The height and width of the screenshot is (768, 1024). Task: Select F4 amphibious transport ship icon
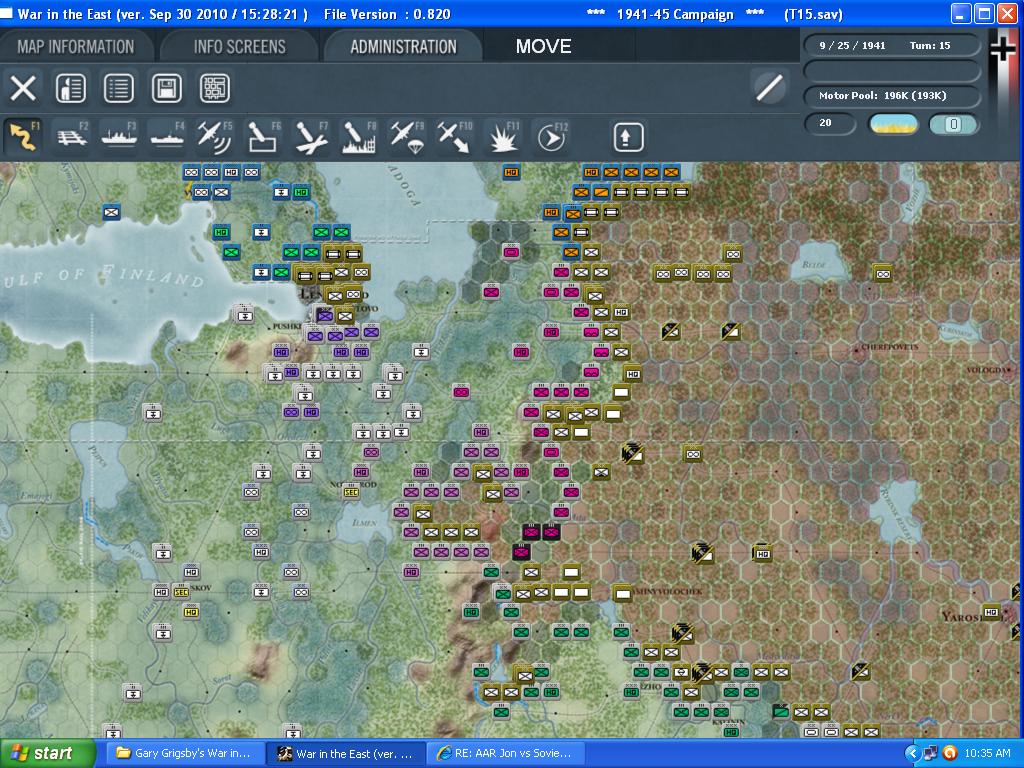(x=167, y=137)
